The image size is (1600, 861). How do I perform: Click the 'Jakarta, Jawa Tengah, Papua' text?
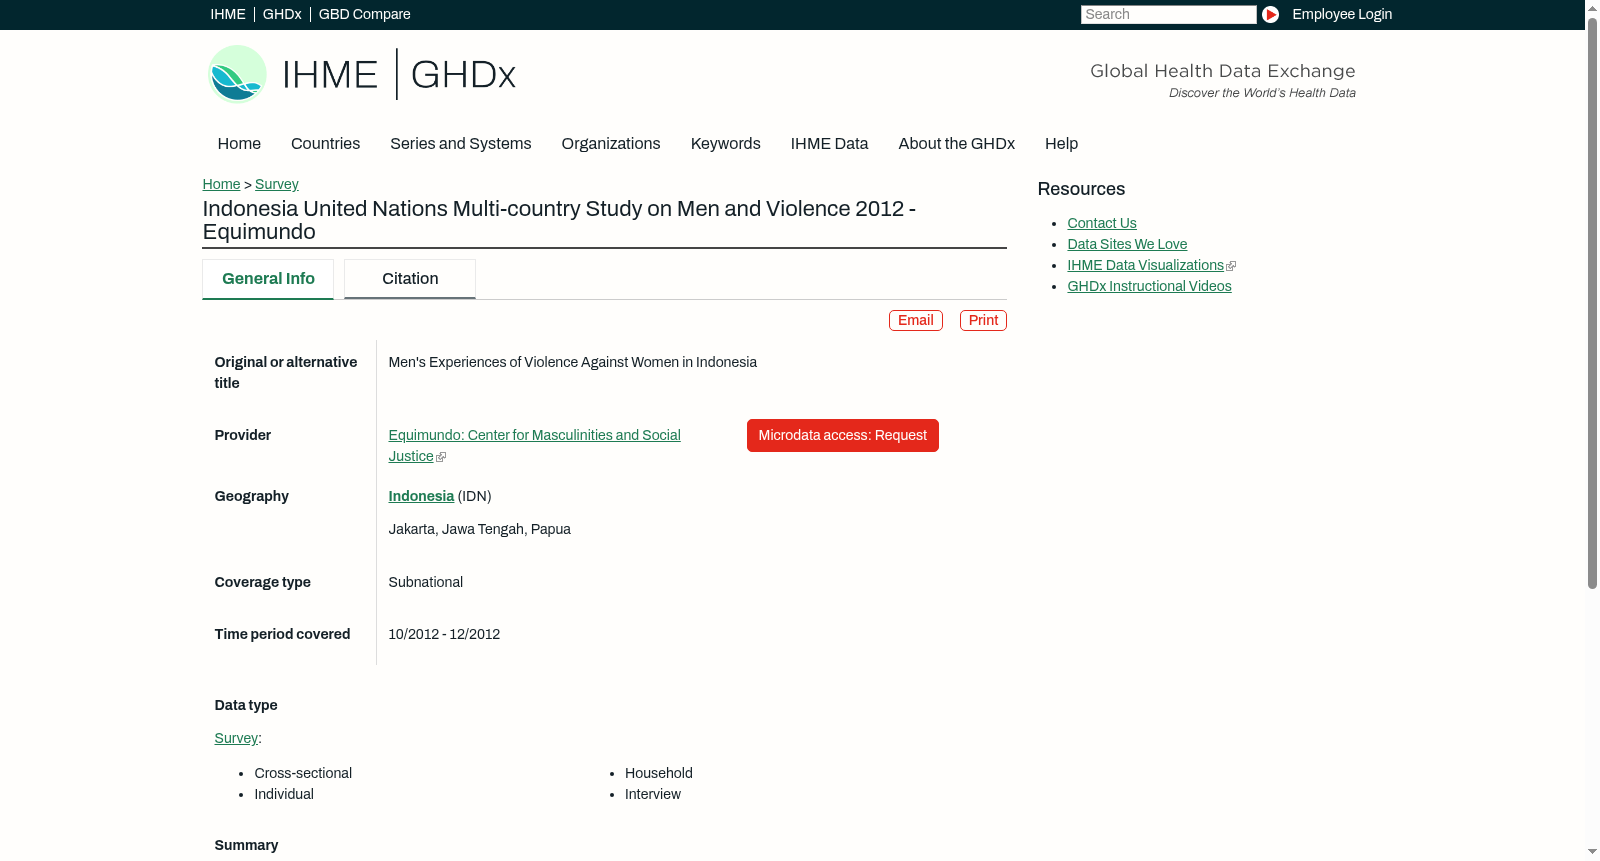pos(480,530)
